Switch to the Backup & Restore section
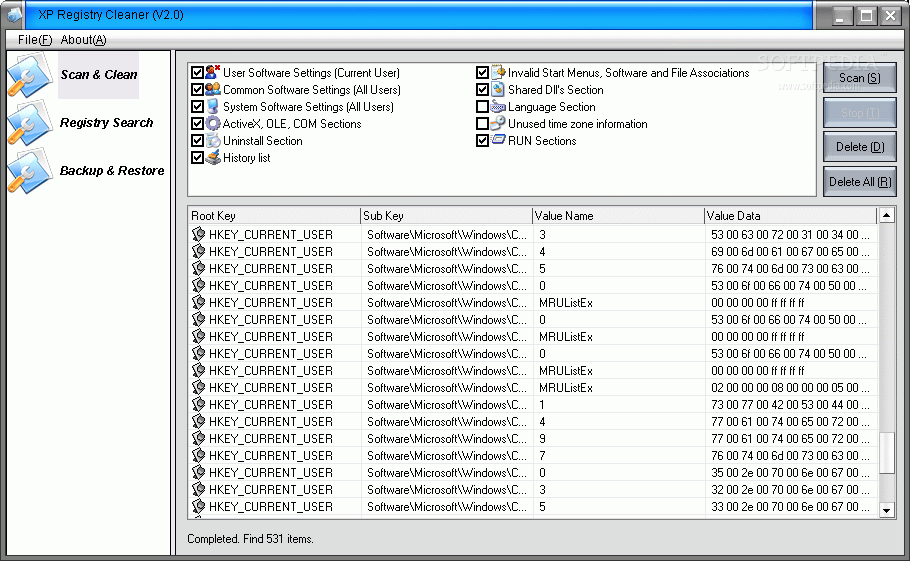 (x=112, y=171)
